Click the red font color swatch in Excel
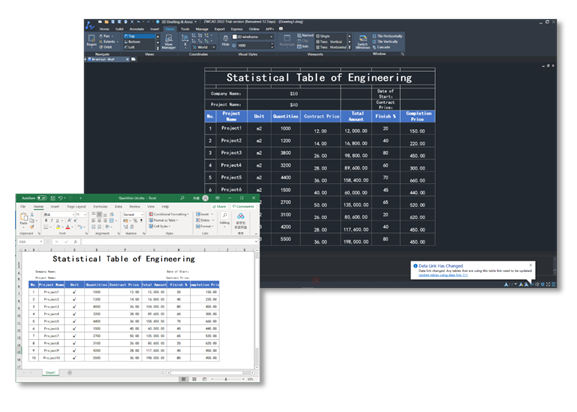The height and width of the screenshot is (412, 577). [68, 227]
